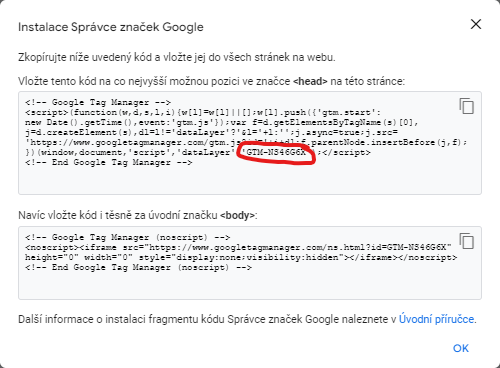Copy the body noscript snippet
Screen dimensions: 500x368
(x=467, y=241)
